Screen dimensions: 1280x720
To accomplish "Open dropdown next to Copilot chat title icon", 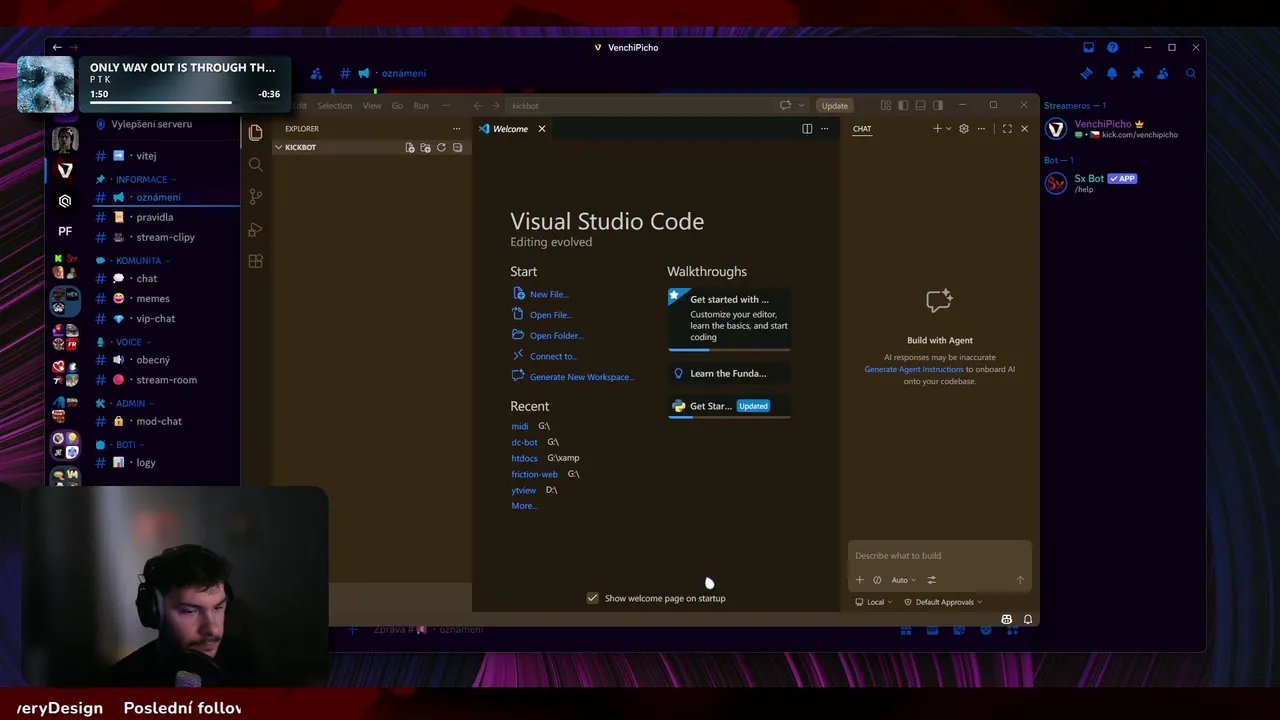I will click(801, 105).
